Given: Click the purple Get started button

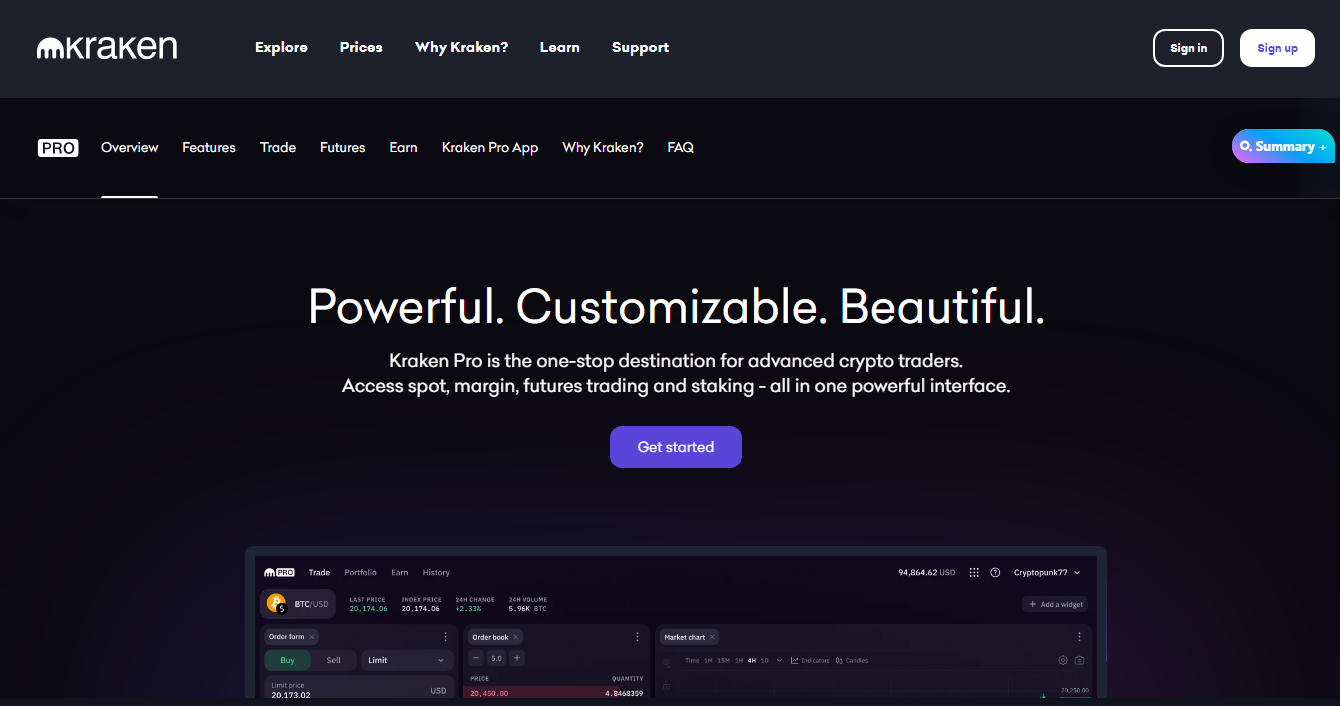Looking at the screenshot, I should (x=676, y=447).
